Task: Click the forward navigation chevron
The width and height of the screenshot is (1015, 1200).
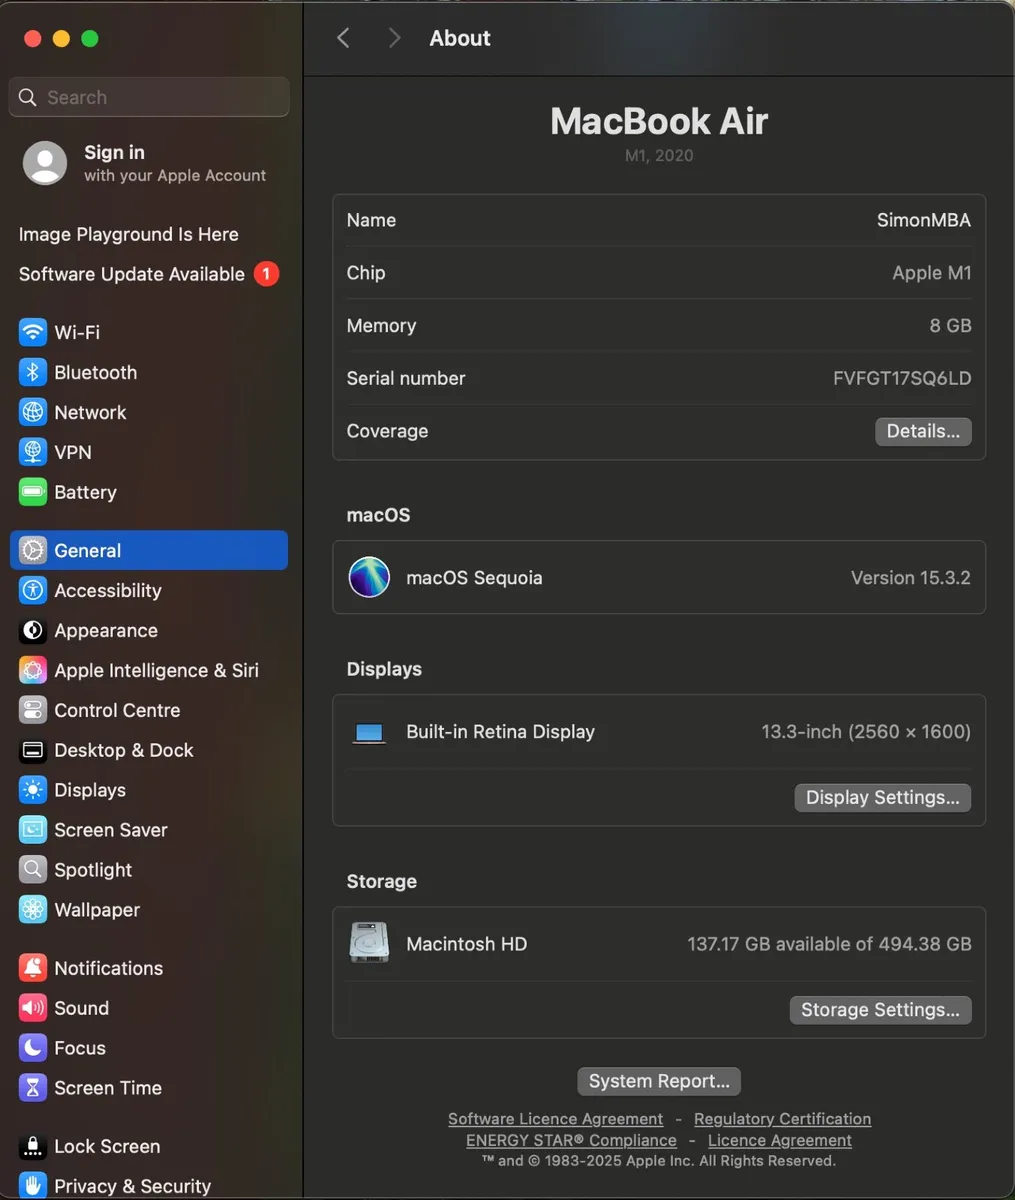Action: point(394,37)
